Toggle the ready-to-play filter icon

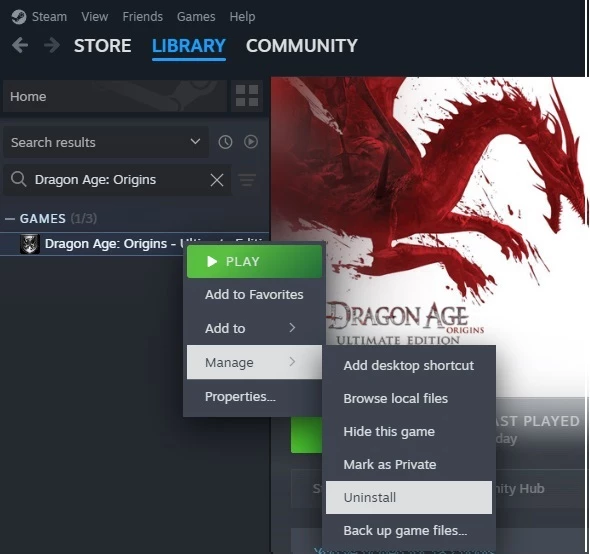(251, 142)
